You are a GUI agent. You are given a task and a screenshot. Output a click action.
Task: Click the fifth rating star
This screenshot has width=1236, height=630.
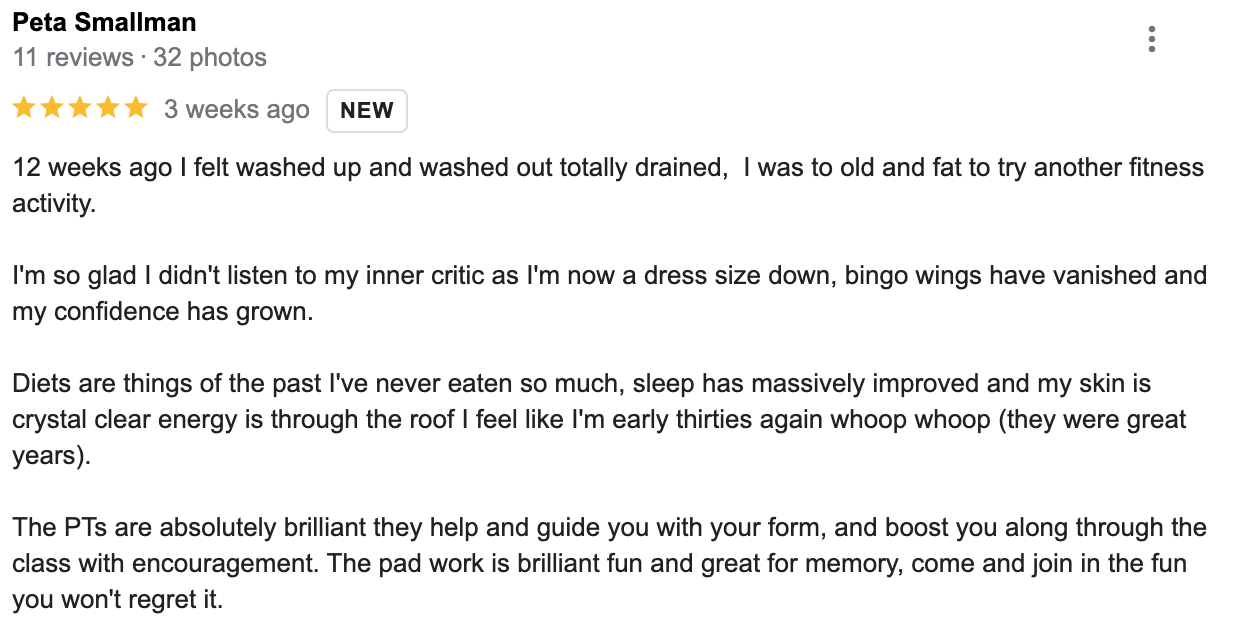coord(135,108)
